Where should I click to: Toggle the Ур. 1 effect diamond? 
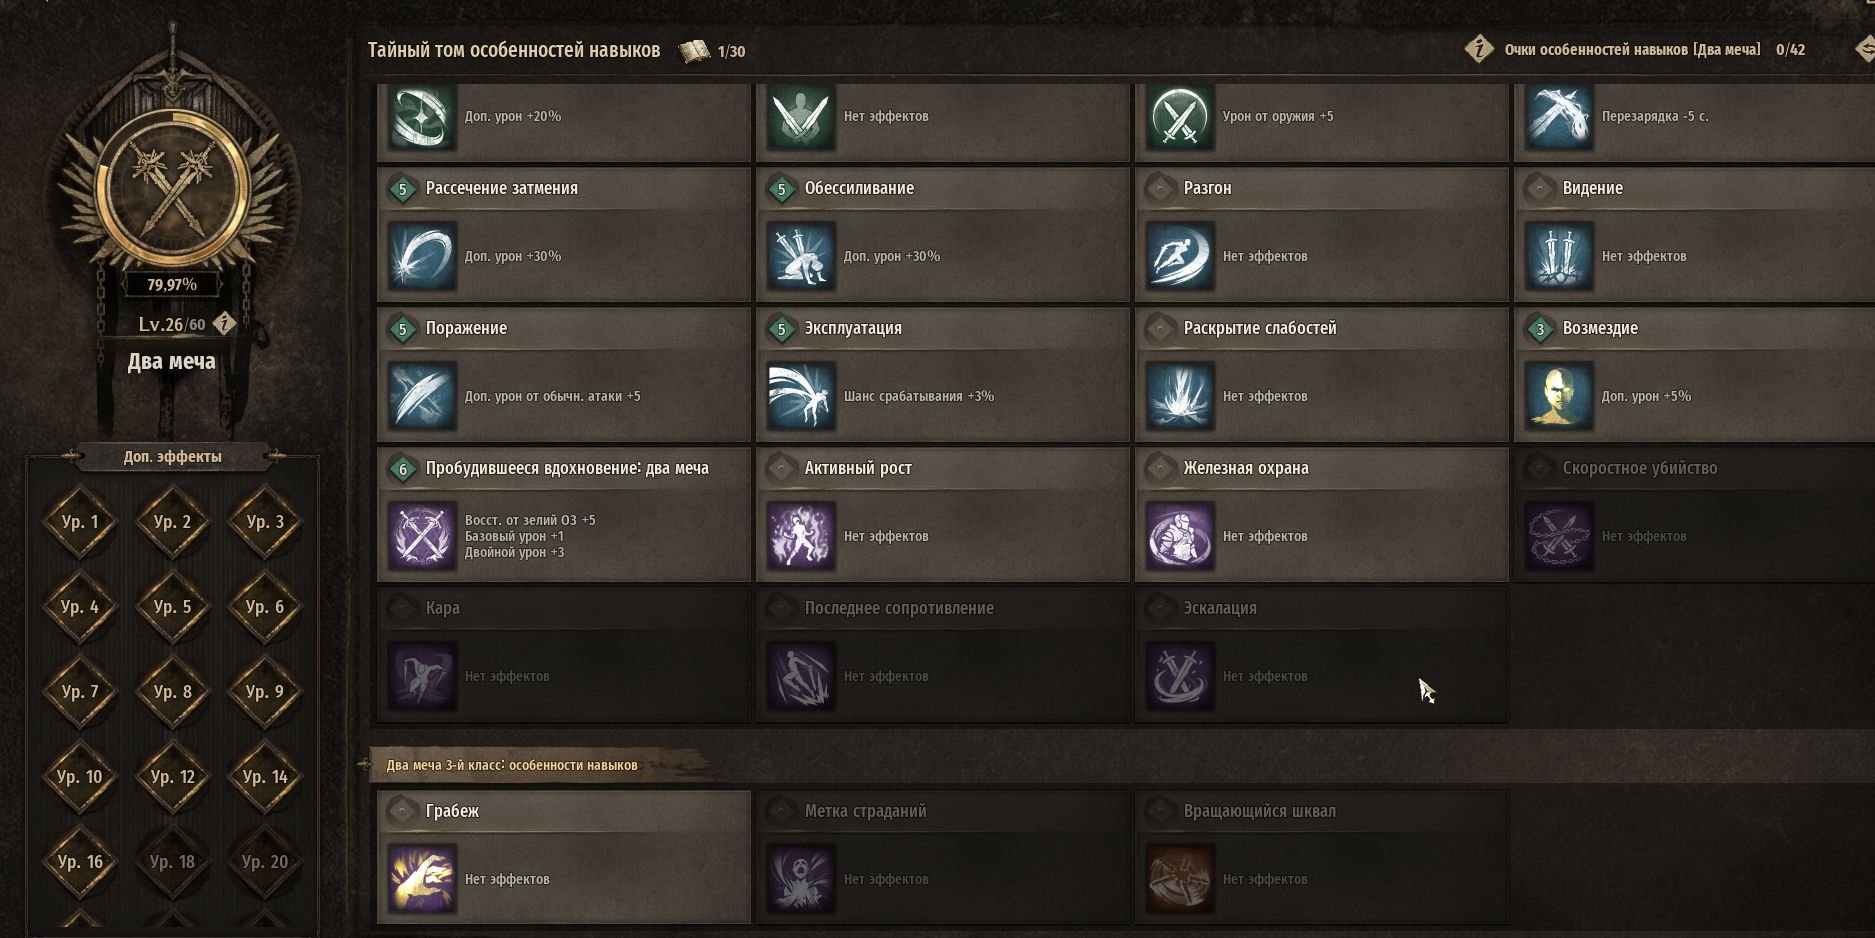click(80, 522)
